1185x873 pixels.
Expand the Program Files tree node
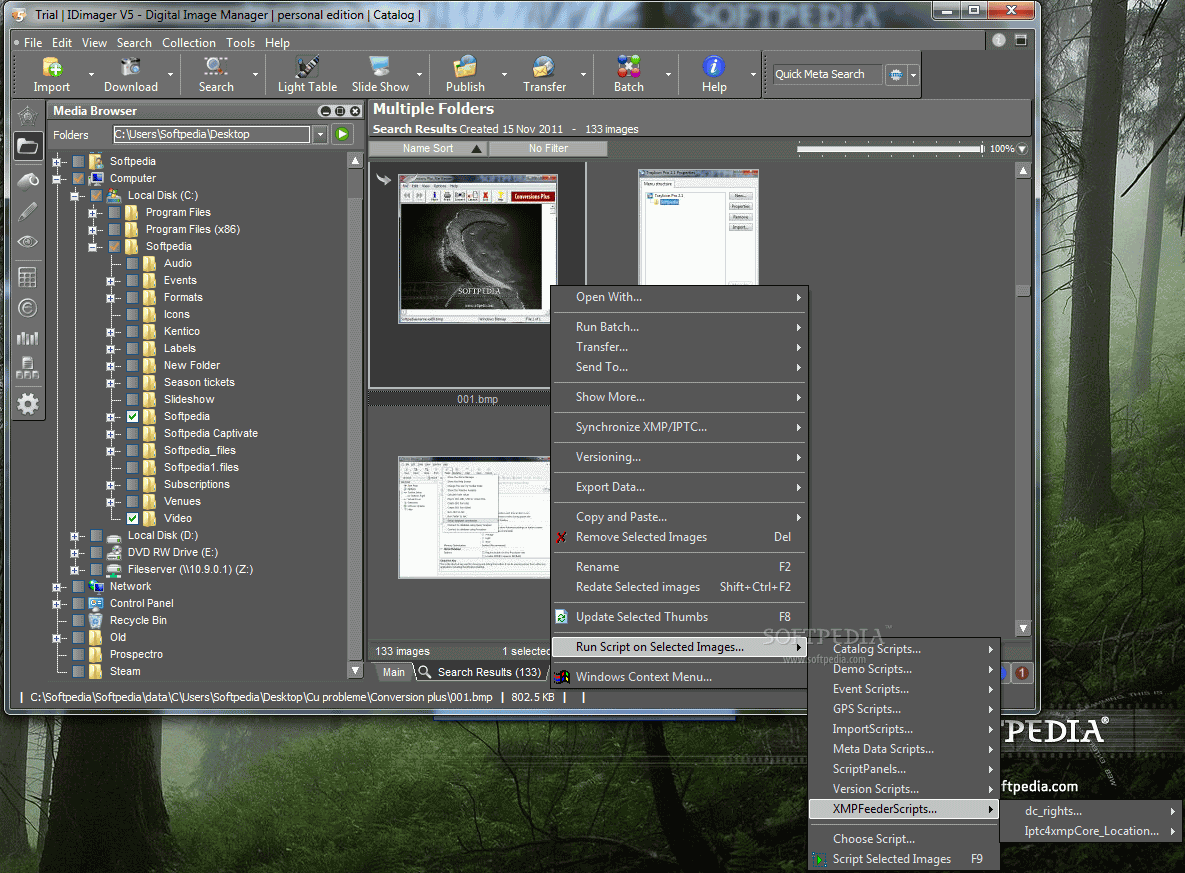point(92,212)
